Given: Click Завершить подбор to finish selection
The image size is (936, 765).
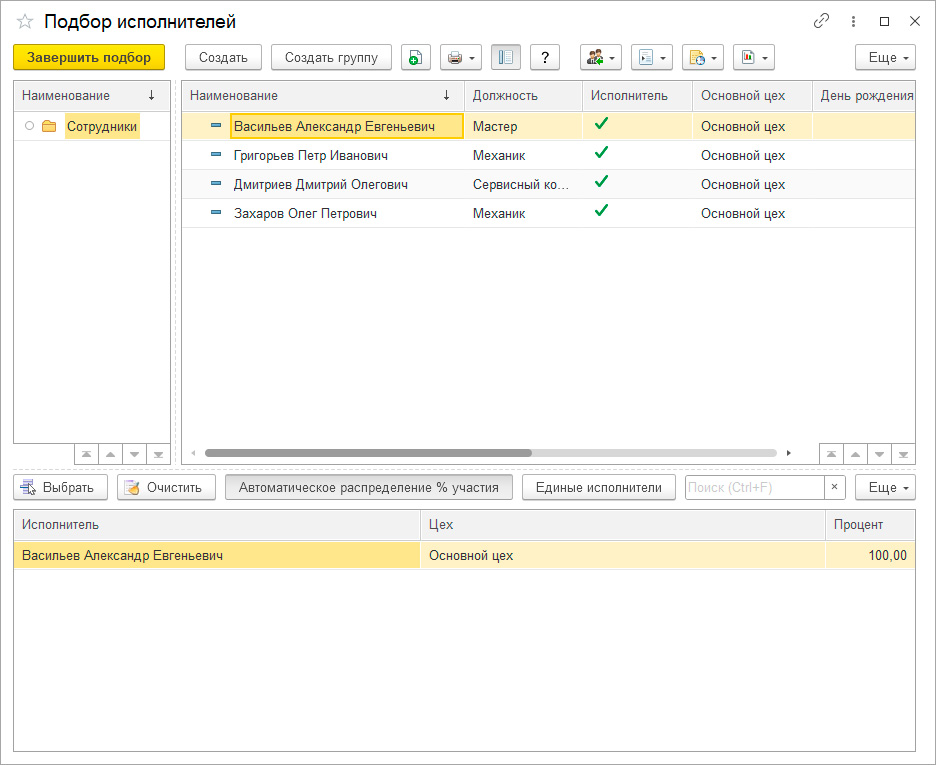Looking at the screenshot, I should click(89, 57).
